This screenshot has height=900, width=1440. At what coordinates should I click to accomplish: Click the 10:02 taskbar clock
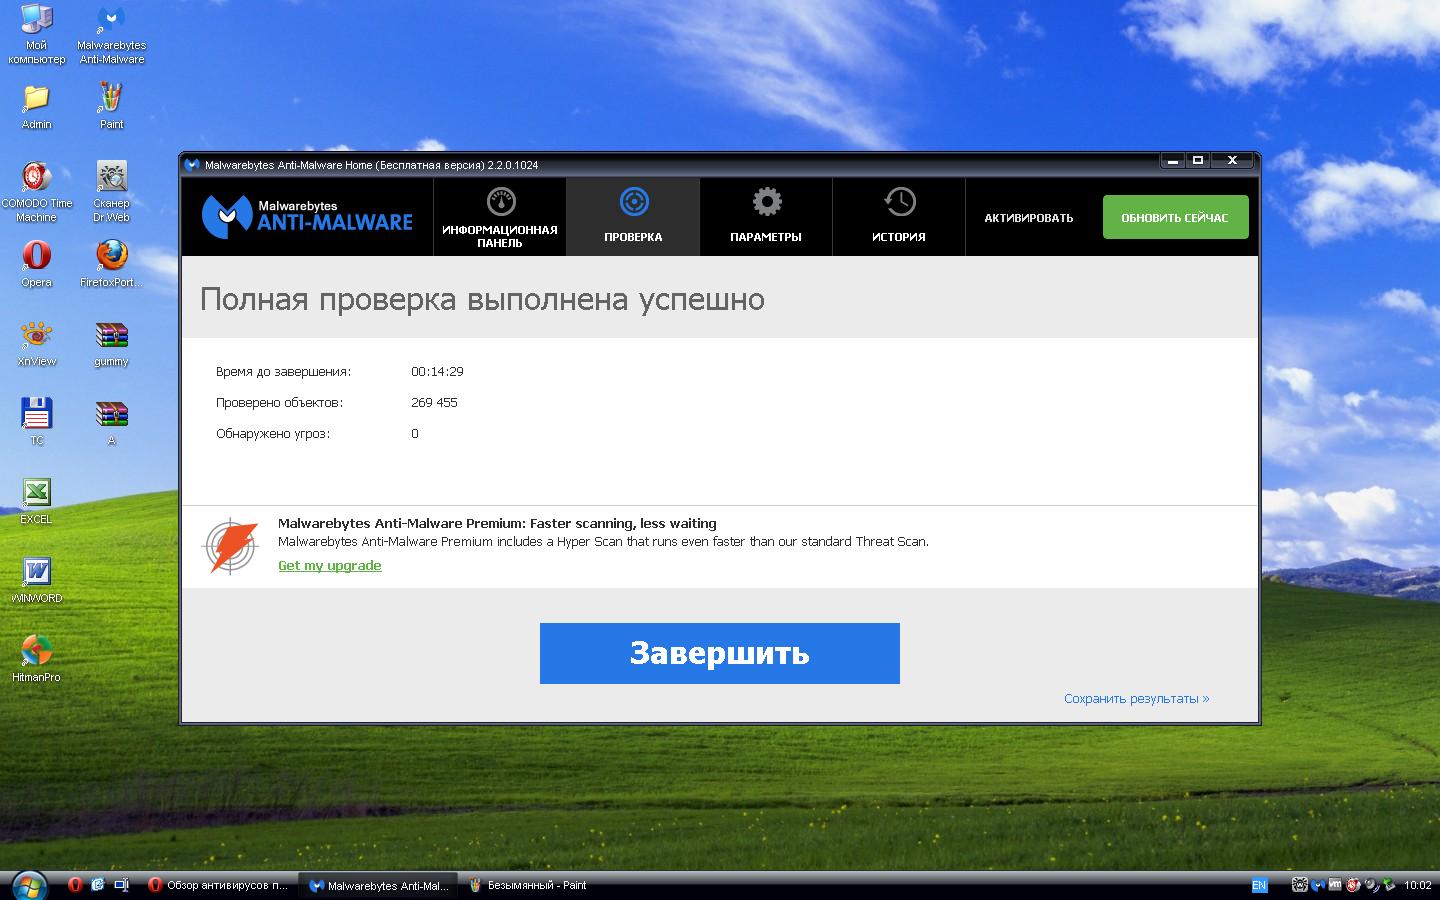point(1417,885)
